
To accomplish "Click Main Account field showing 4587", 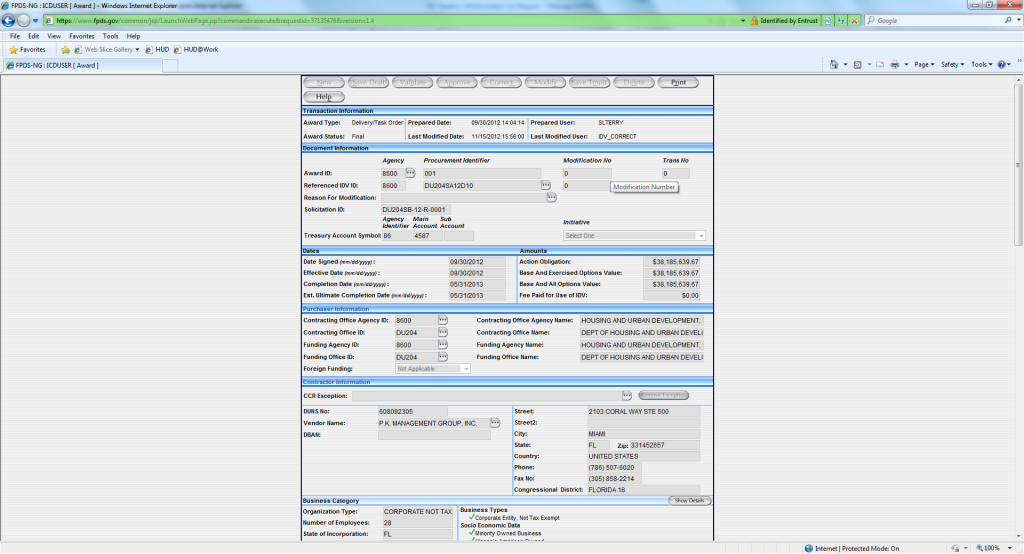I will point(427,236).
